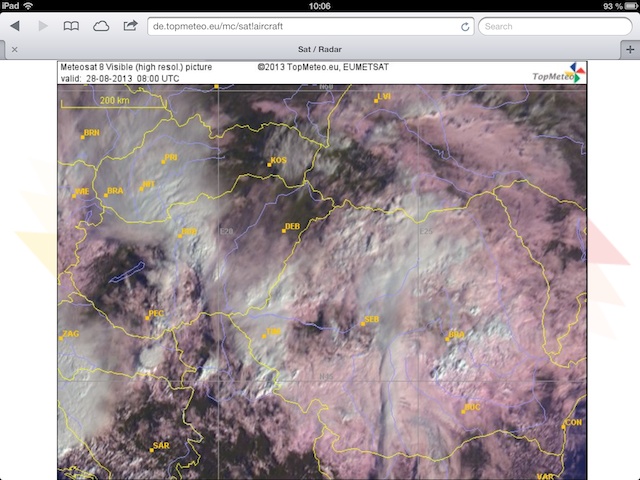Select the Sat / Radar tab
The height and width of the screenshot is (480, 640).
320,49
